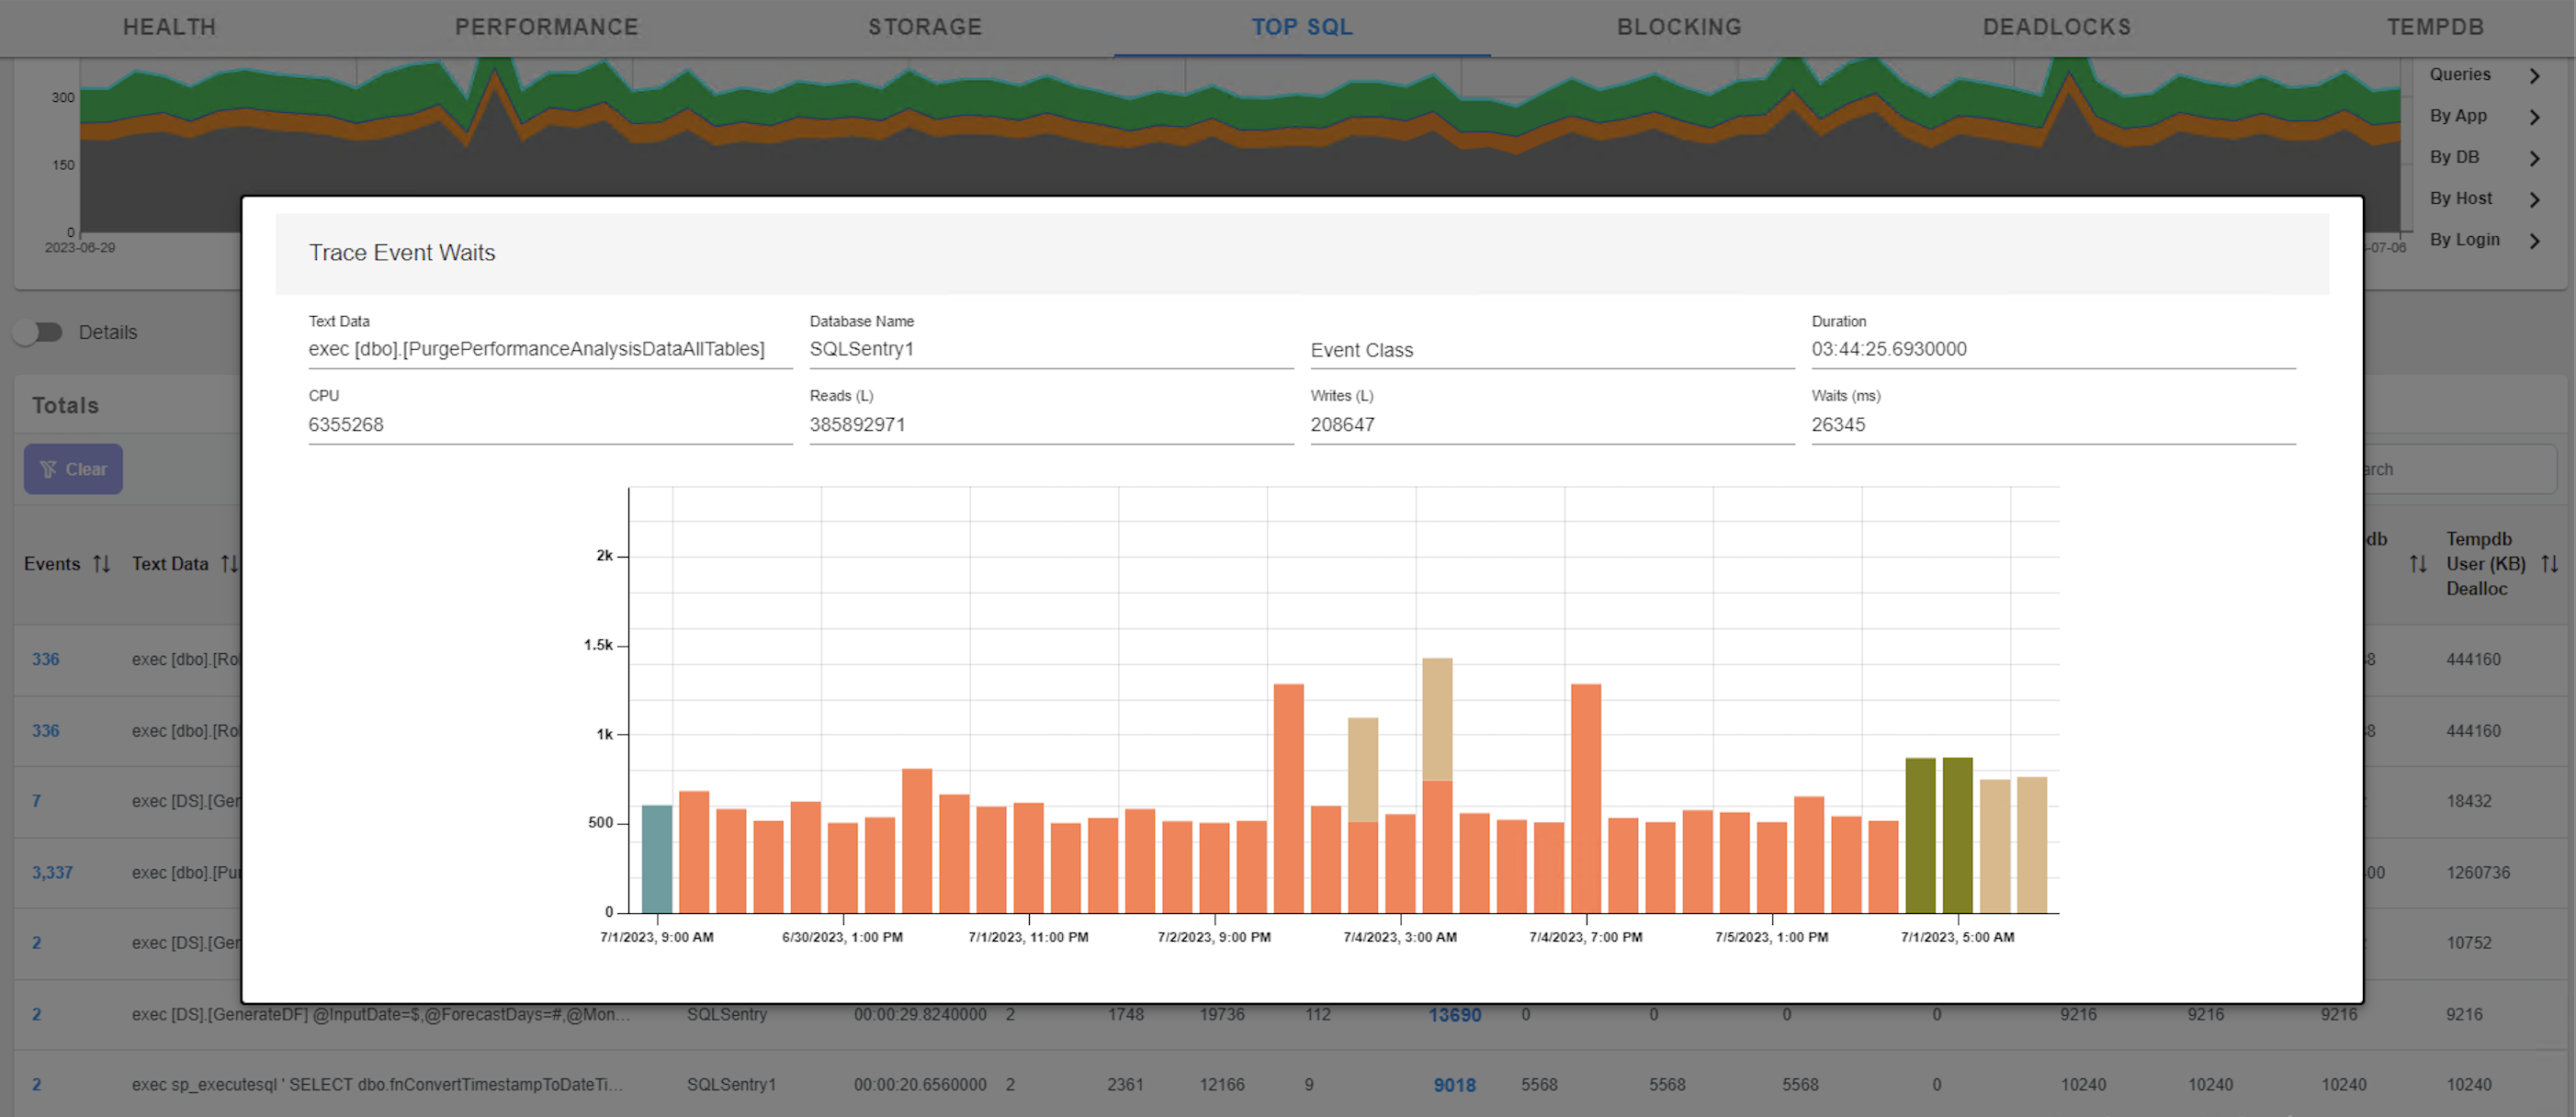Open the Deadlocks tab
The width and height of the screenshot is (2576, 1117).
click(2056, 27)
